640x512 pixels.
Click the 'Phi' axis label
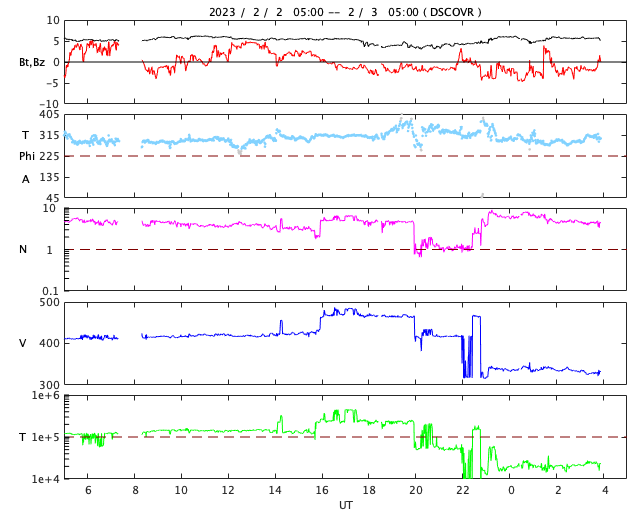(x=27, y=156)
